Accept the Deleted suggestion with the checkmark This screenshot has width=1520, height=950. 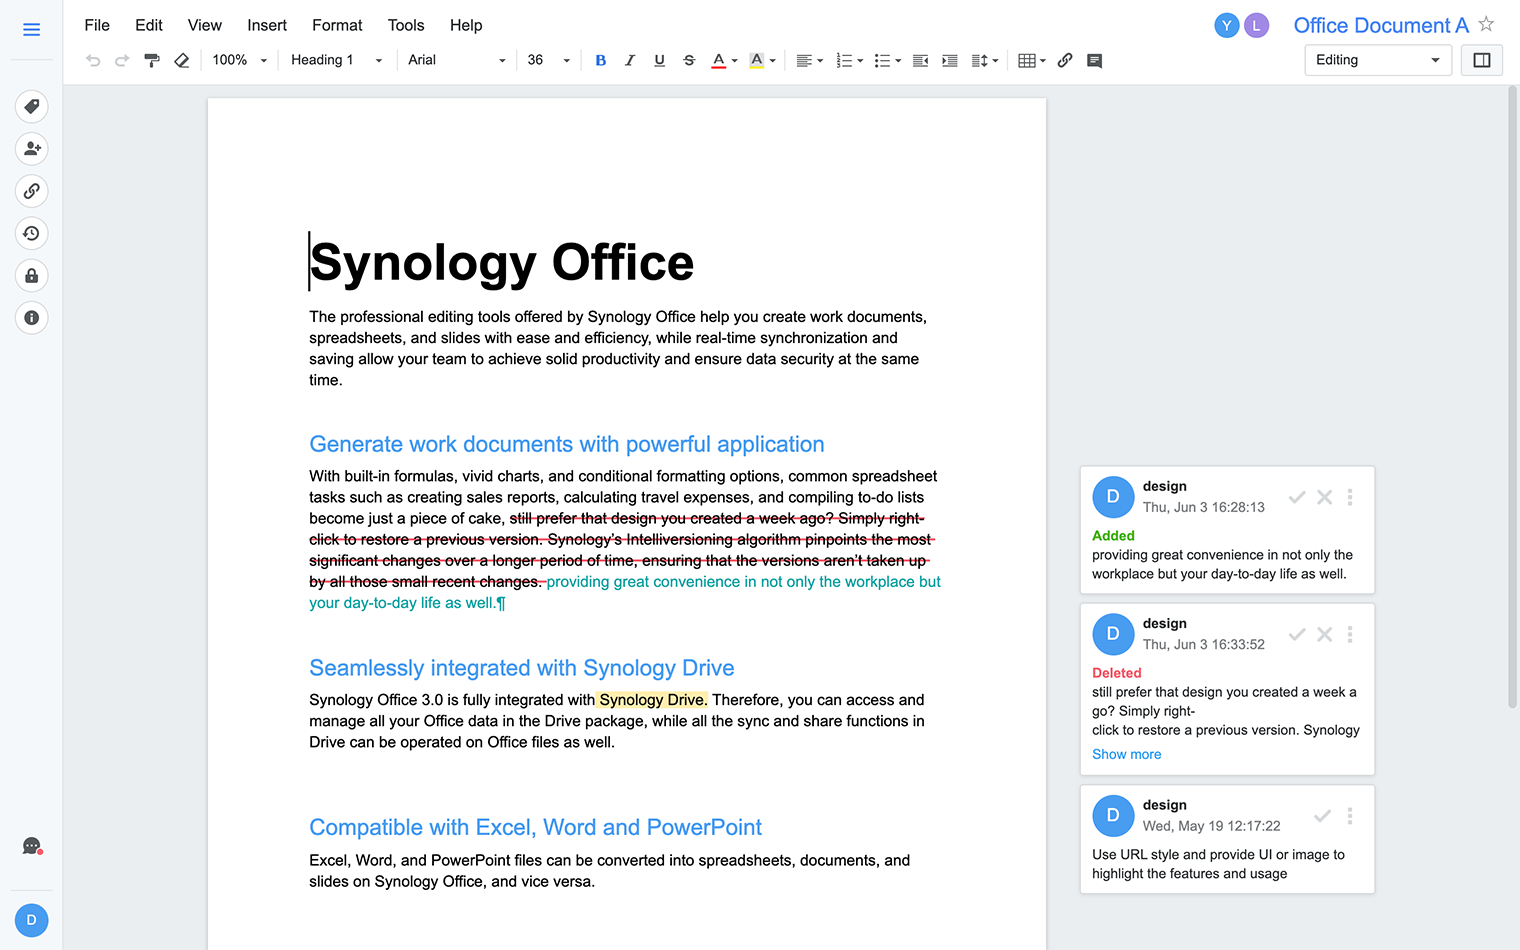1297,634
